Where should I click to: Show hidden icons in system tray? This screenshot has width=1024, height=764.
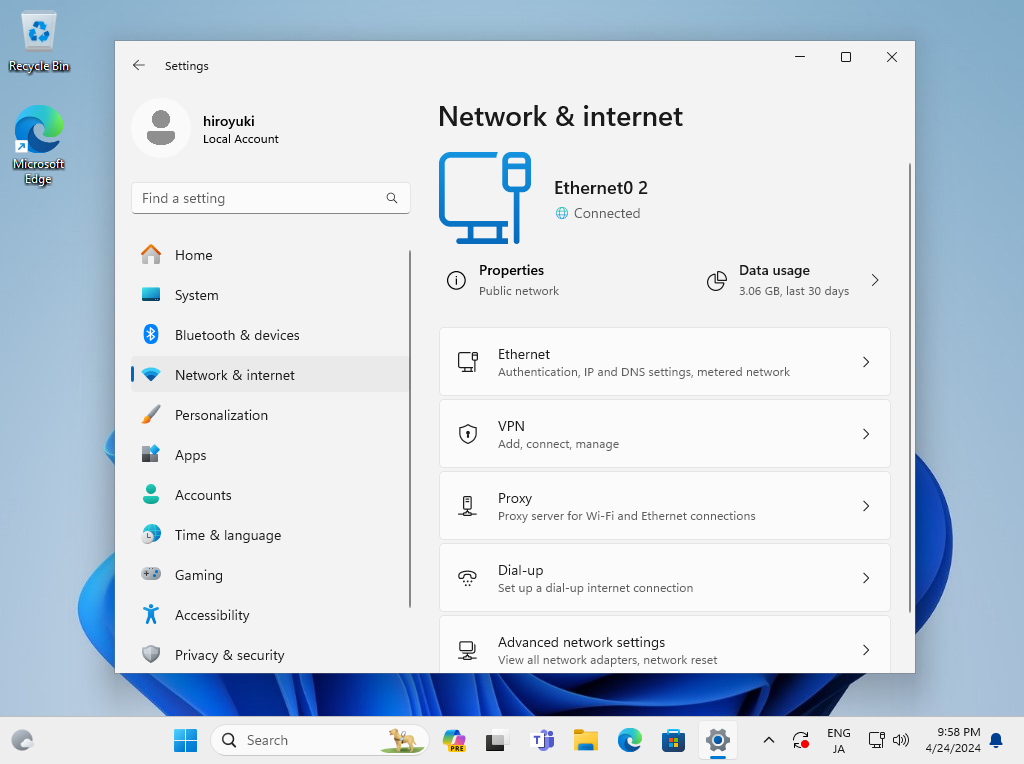pyautogui.click(x=768, y=740)
